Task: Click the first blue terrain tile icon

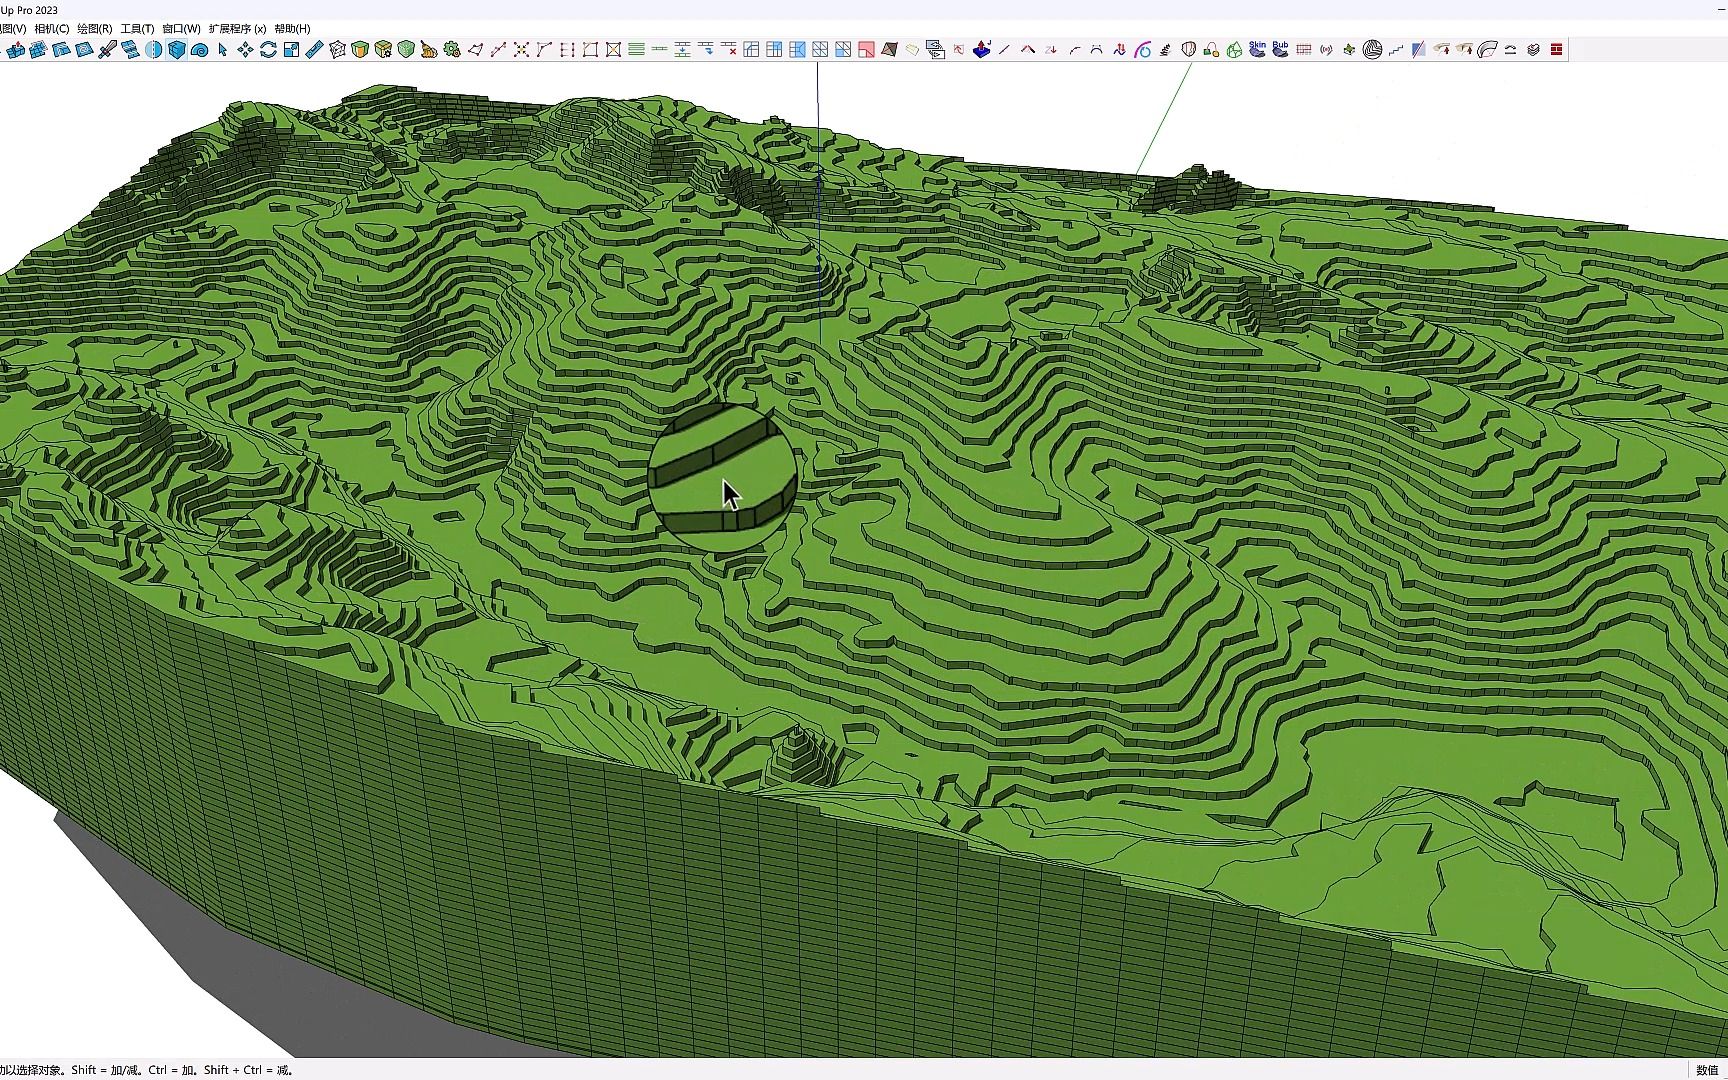Action: click(x=15, y=49)
